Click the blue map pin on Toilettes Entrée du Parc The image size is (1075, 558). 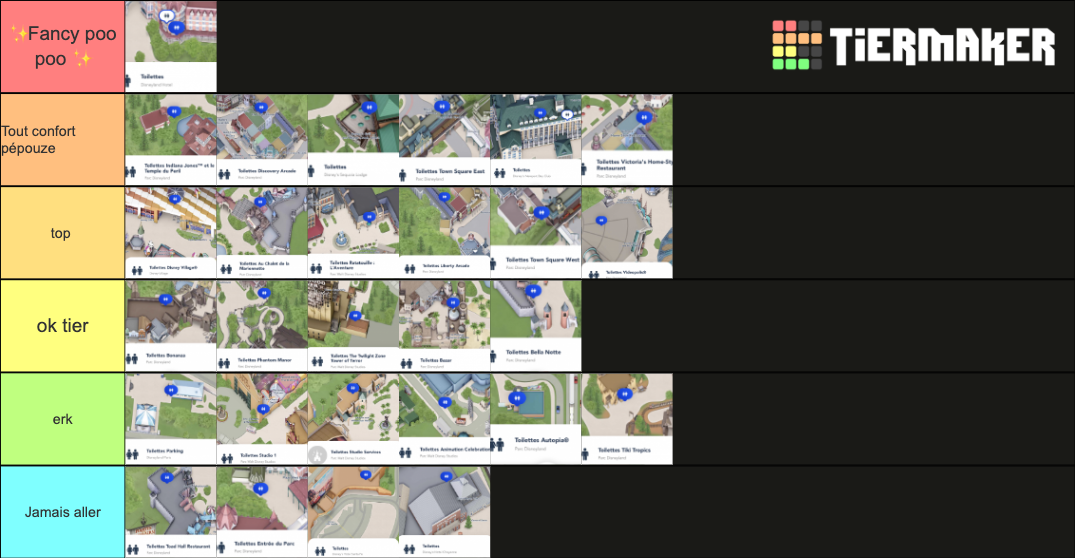coord(260,489)
